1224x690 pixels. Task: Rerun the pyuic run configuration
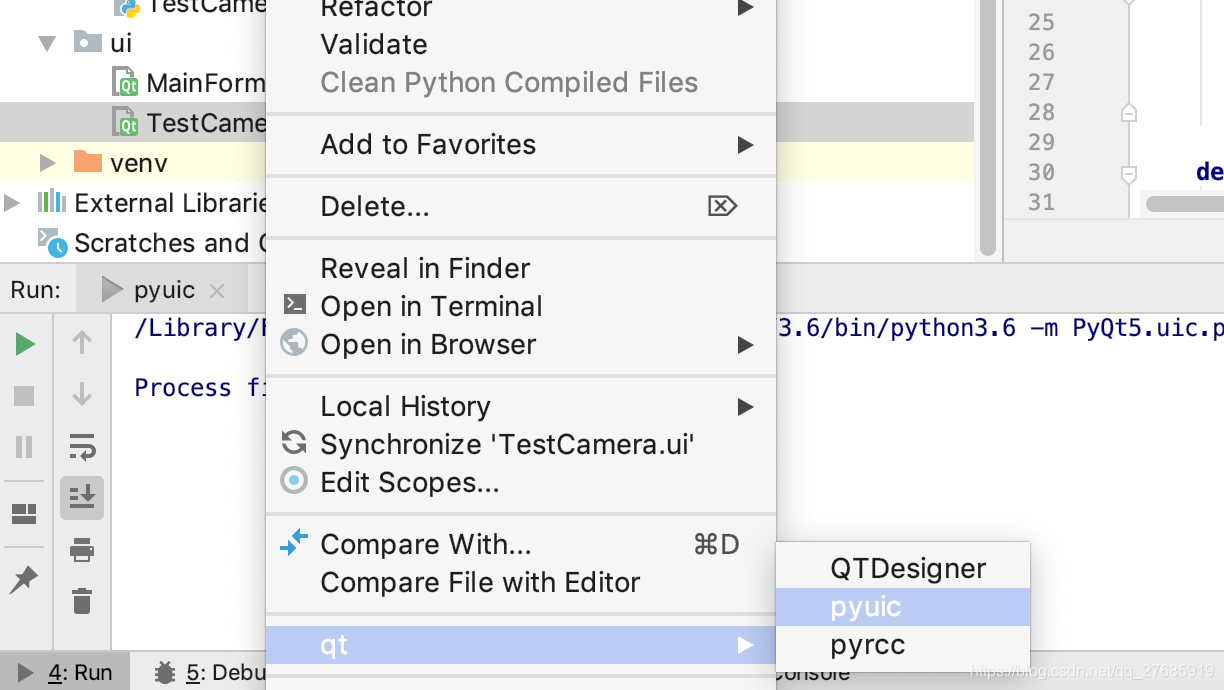click(x=22, y=343)
